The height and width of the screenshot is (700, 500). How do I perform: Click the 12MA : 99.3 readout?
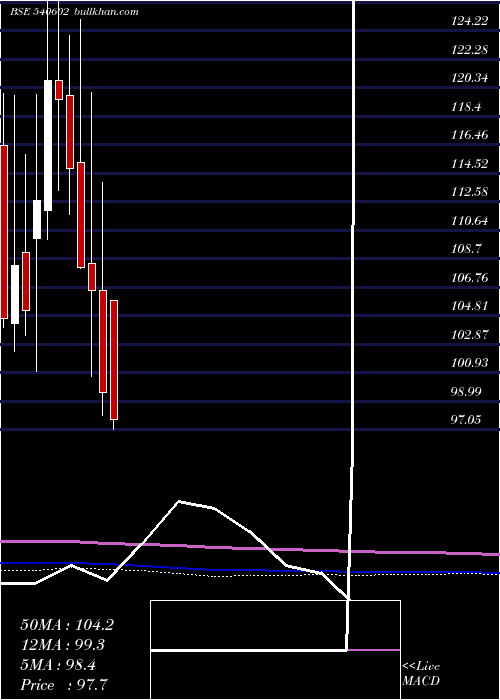(63, 645)
